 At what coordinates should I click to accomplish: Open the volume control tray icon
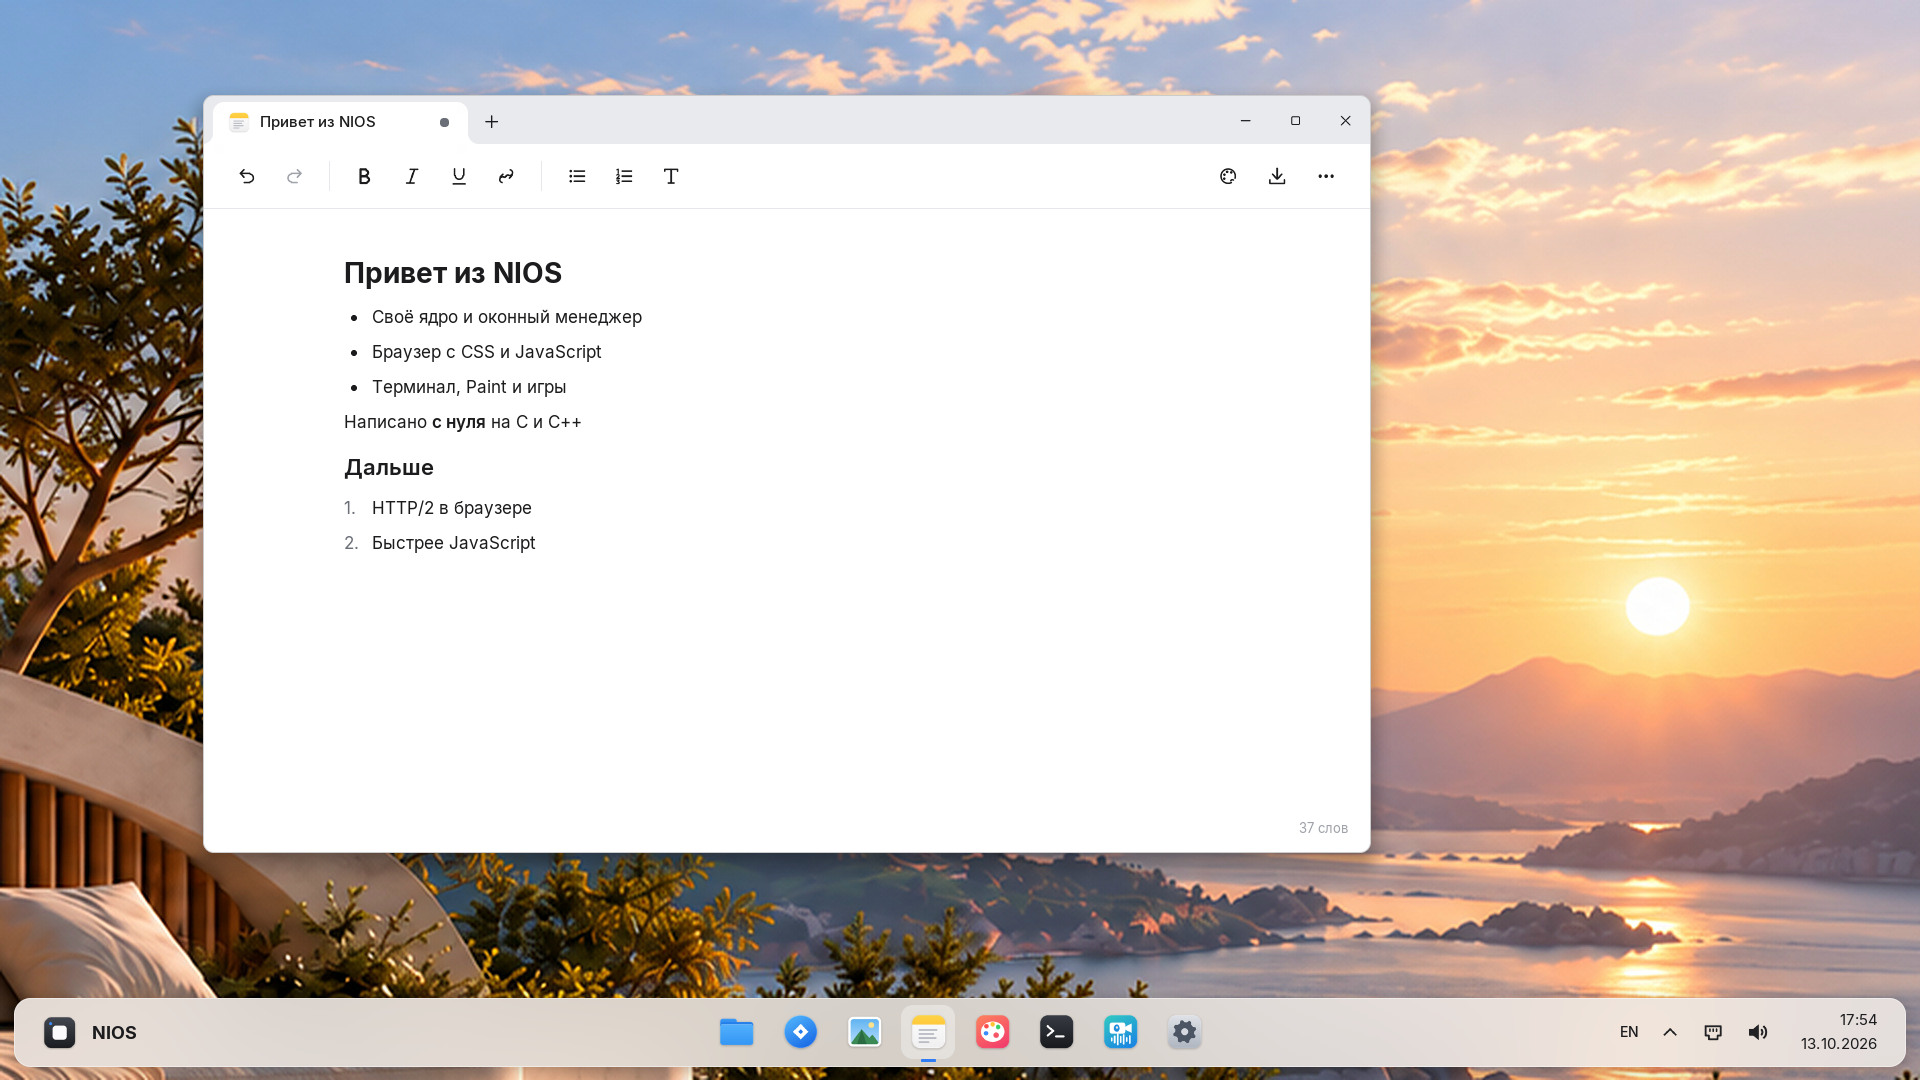pyautogui.click(x=1757, y=1032)
